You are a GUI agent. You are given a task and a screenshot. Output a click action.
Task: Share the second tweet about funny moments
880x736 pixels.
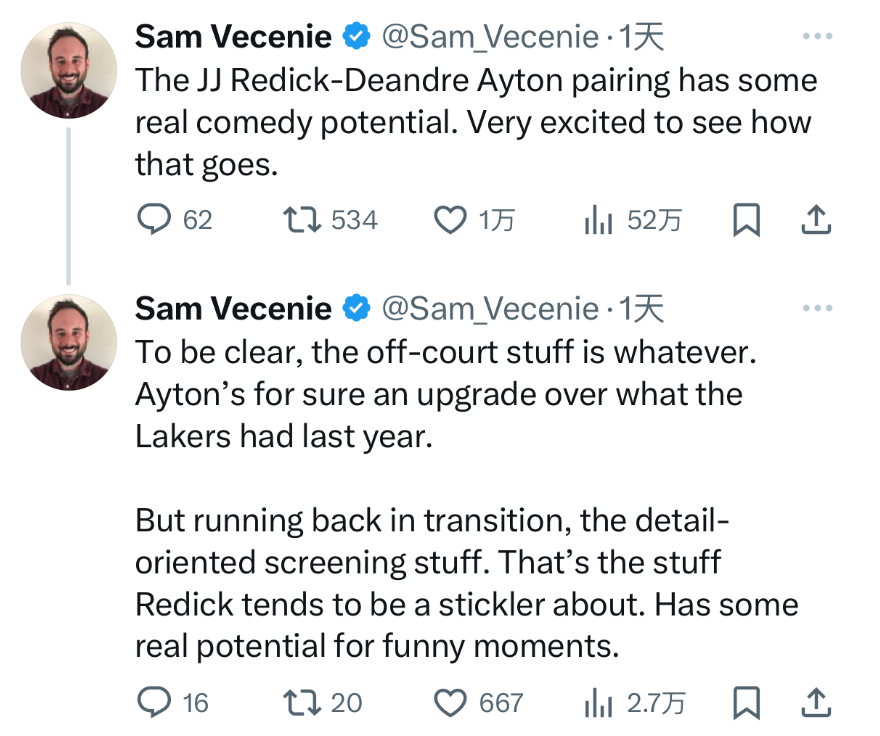pyautogui.click(x=817, y=703)
